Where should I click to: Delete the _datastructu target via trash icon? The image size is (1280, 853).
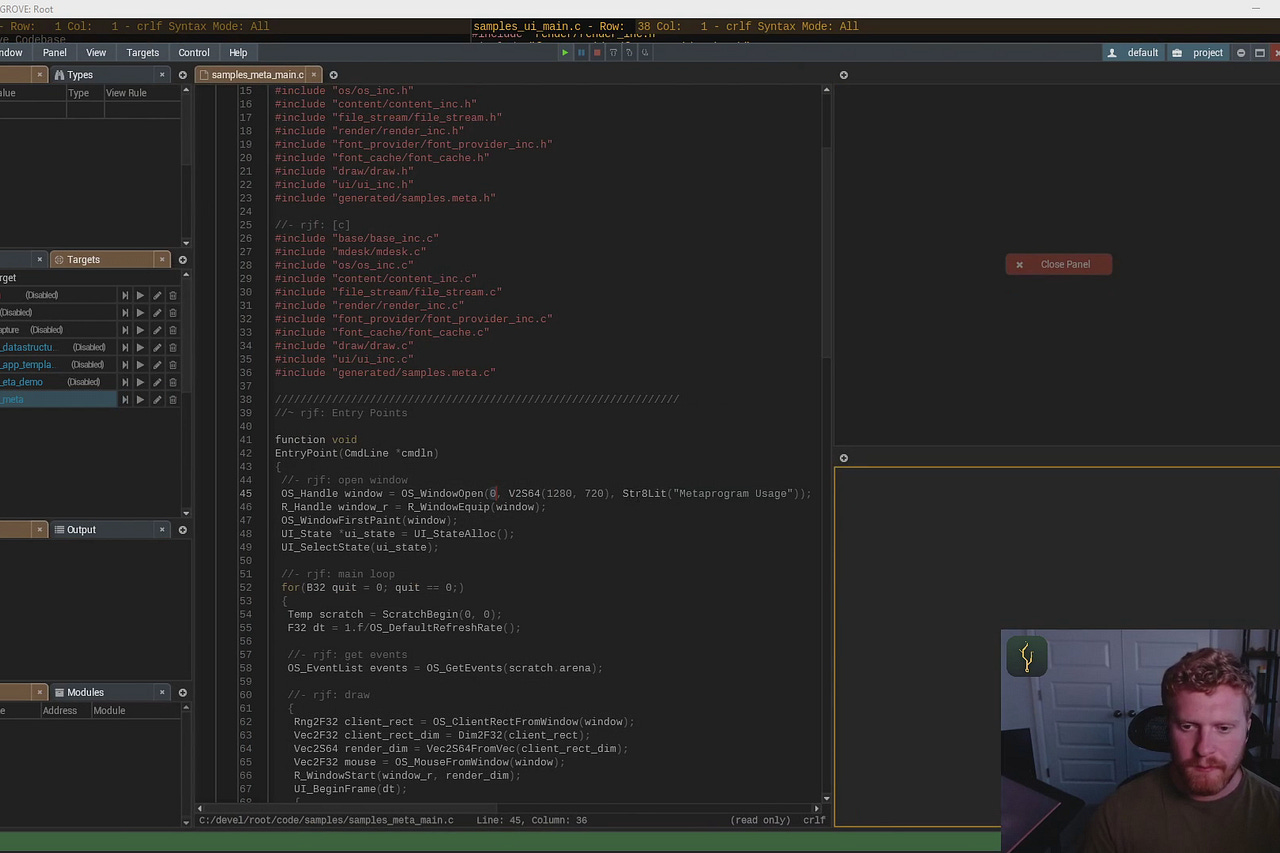(x=172, y=347)
